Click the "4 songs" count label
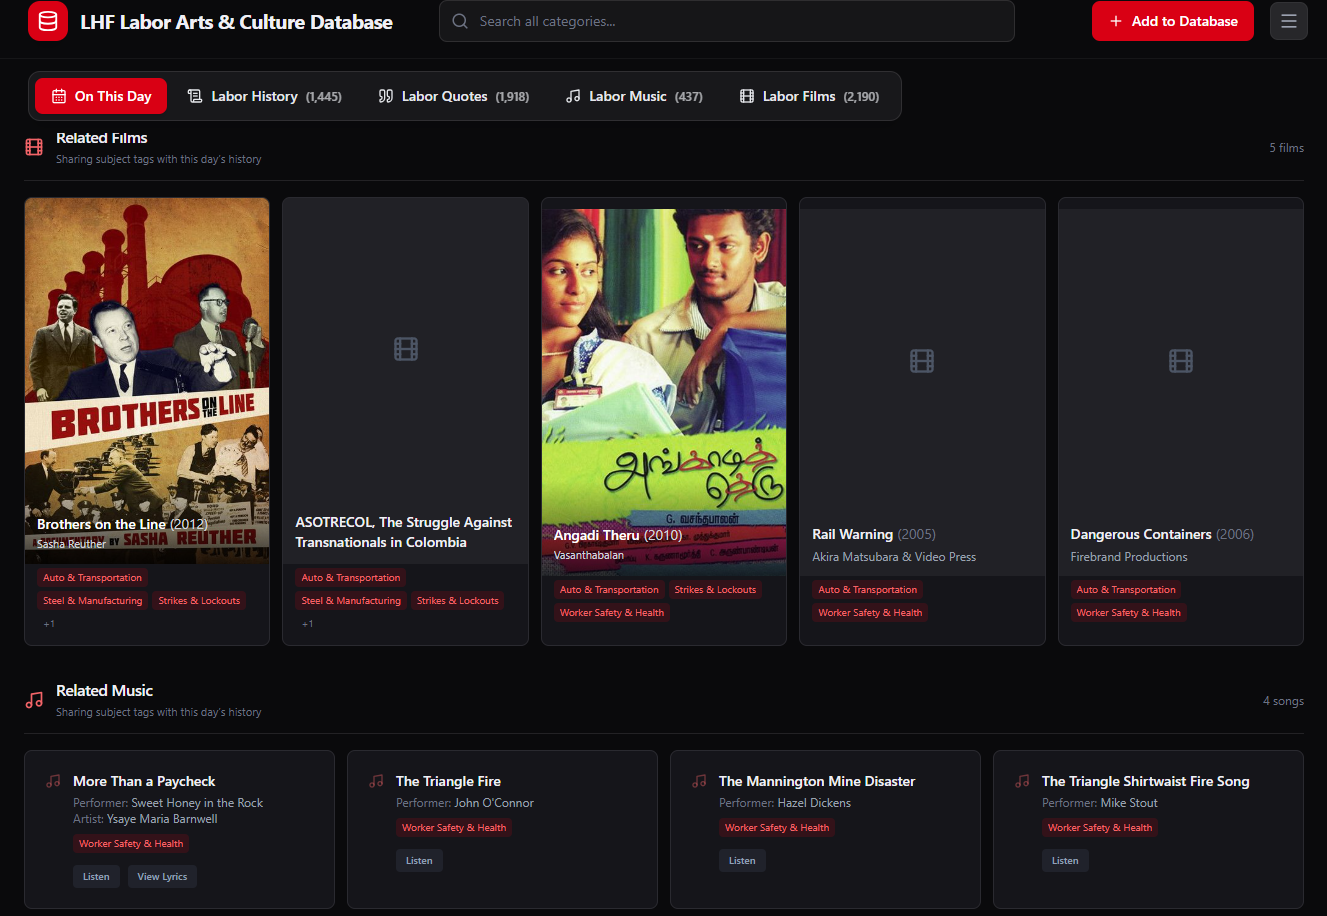The width and height of the screenshot is (1327, 916). (1284, 701)
